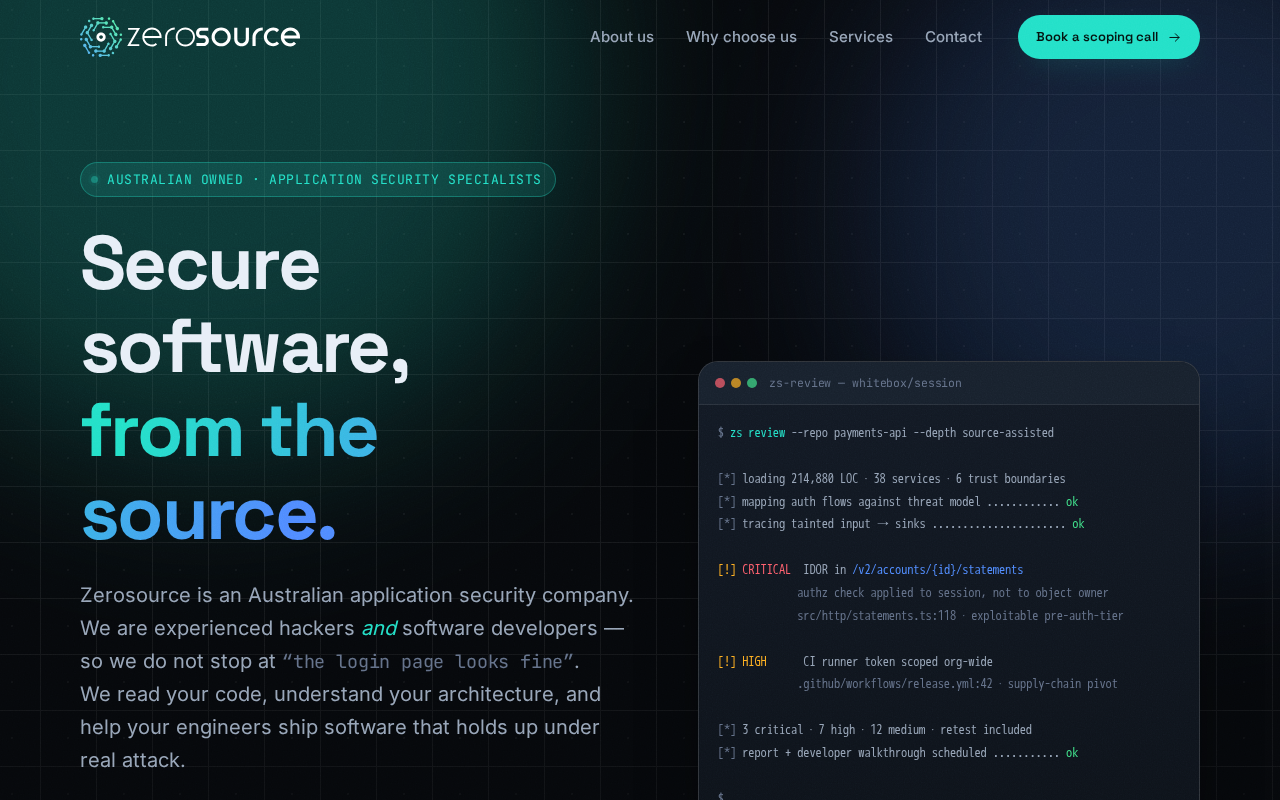Select 'report + developer walkthrough scheduled' line
The image size is (1280, 800).
(x=898, y=753)
